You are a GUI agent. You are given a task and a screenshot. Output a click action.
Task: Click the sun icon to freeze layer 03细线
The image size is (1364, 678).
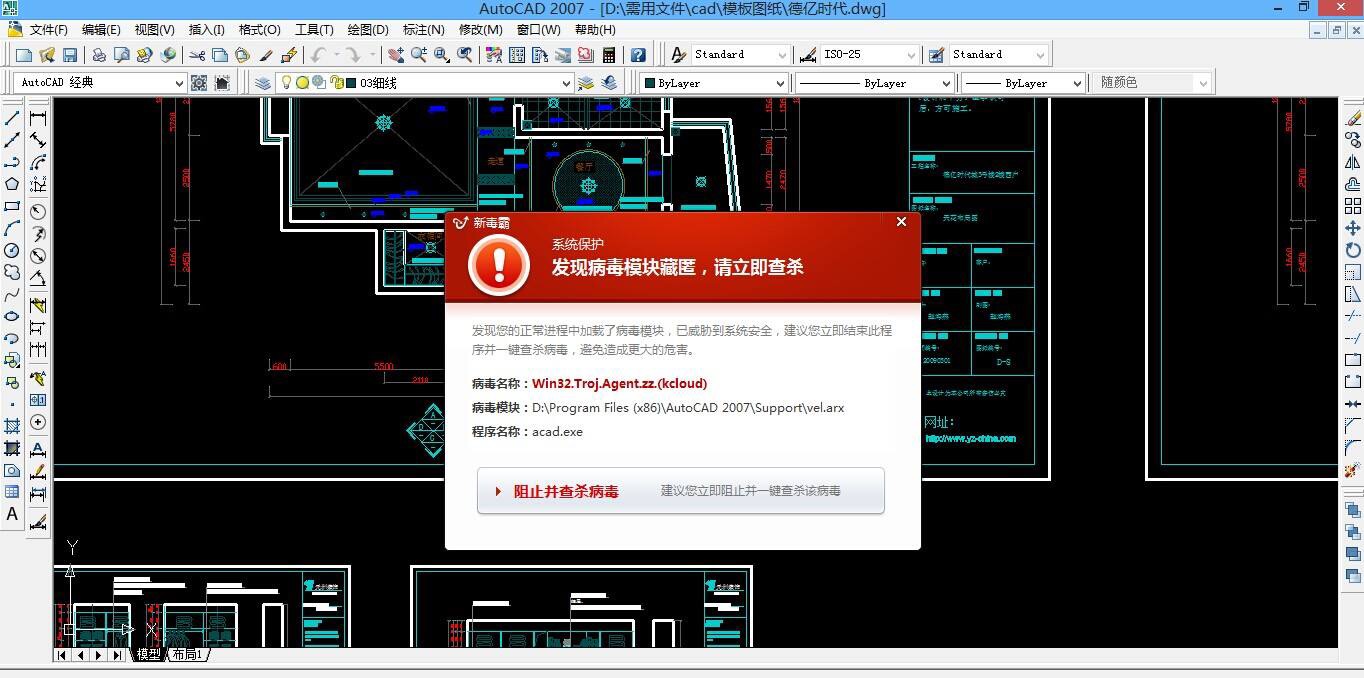(x=302, y=82)
